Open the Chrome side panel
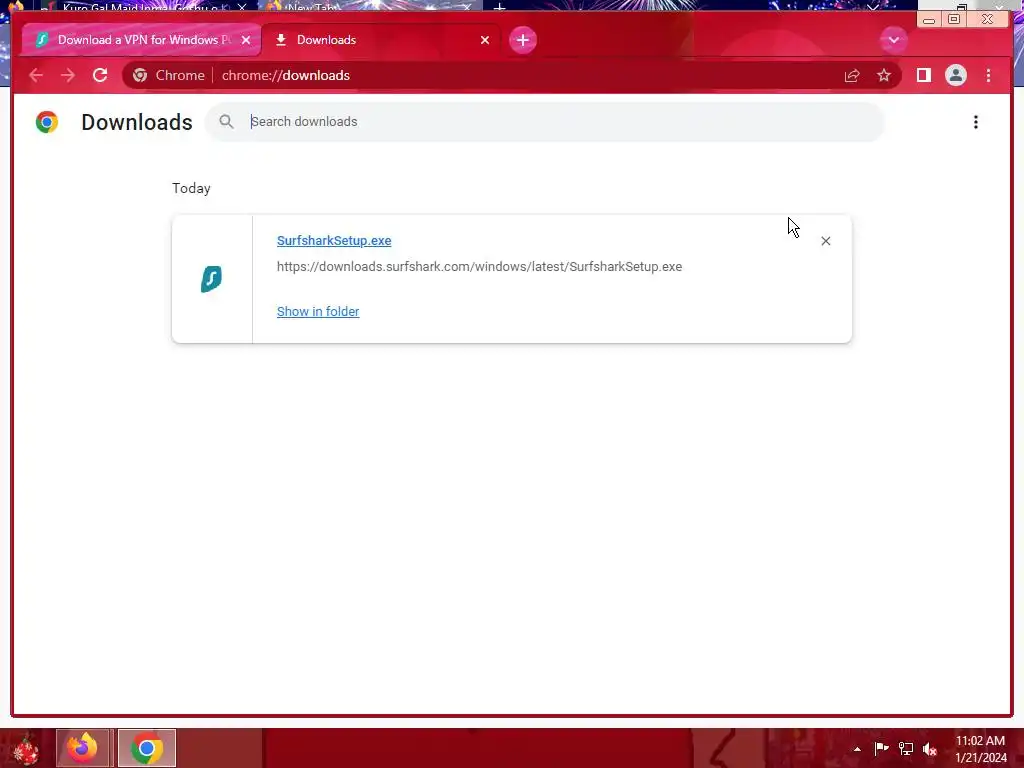Viewport: 1024px width, 768px height. click(923, 75)
